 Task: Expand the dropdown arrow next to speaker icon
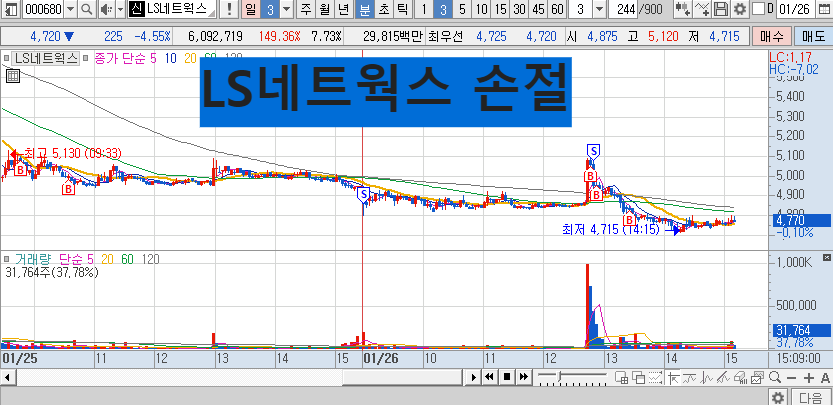coord(120,9)
